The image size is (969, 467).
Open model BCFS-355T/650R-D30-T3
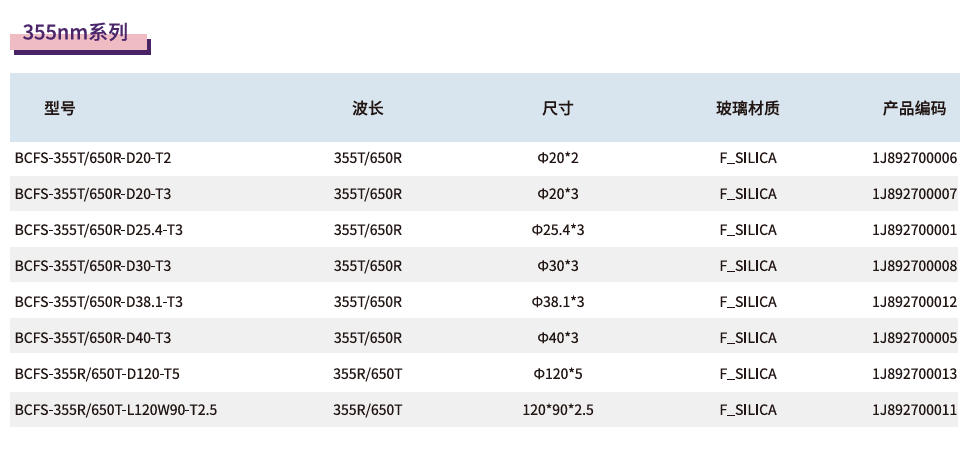93,266
